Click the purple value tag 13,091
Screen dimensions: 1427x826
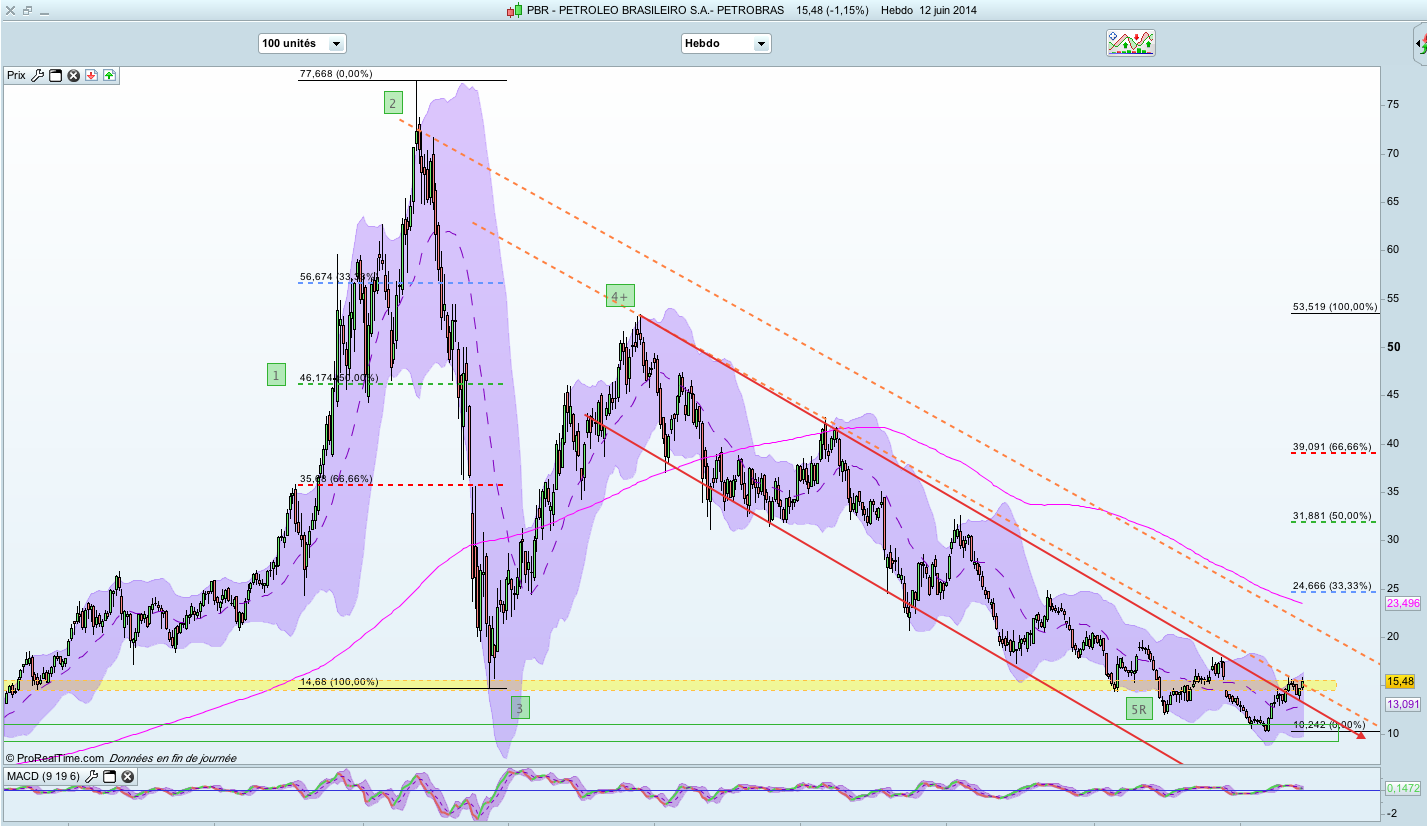click(1403, 704)
